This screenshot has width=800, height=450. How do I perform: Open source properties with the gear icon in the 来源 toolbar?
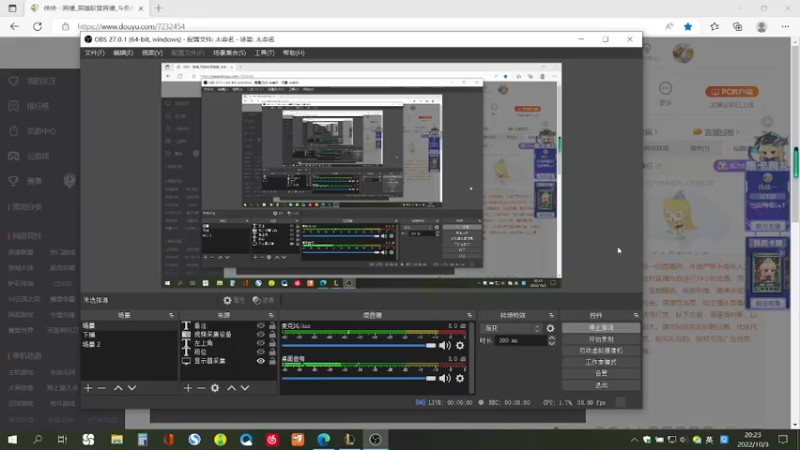coord(215,388)
